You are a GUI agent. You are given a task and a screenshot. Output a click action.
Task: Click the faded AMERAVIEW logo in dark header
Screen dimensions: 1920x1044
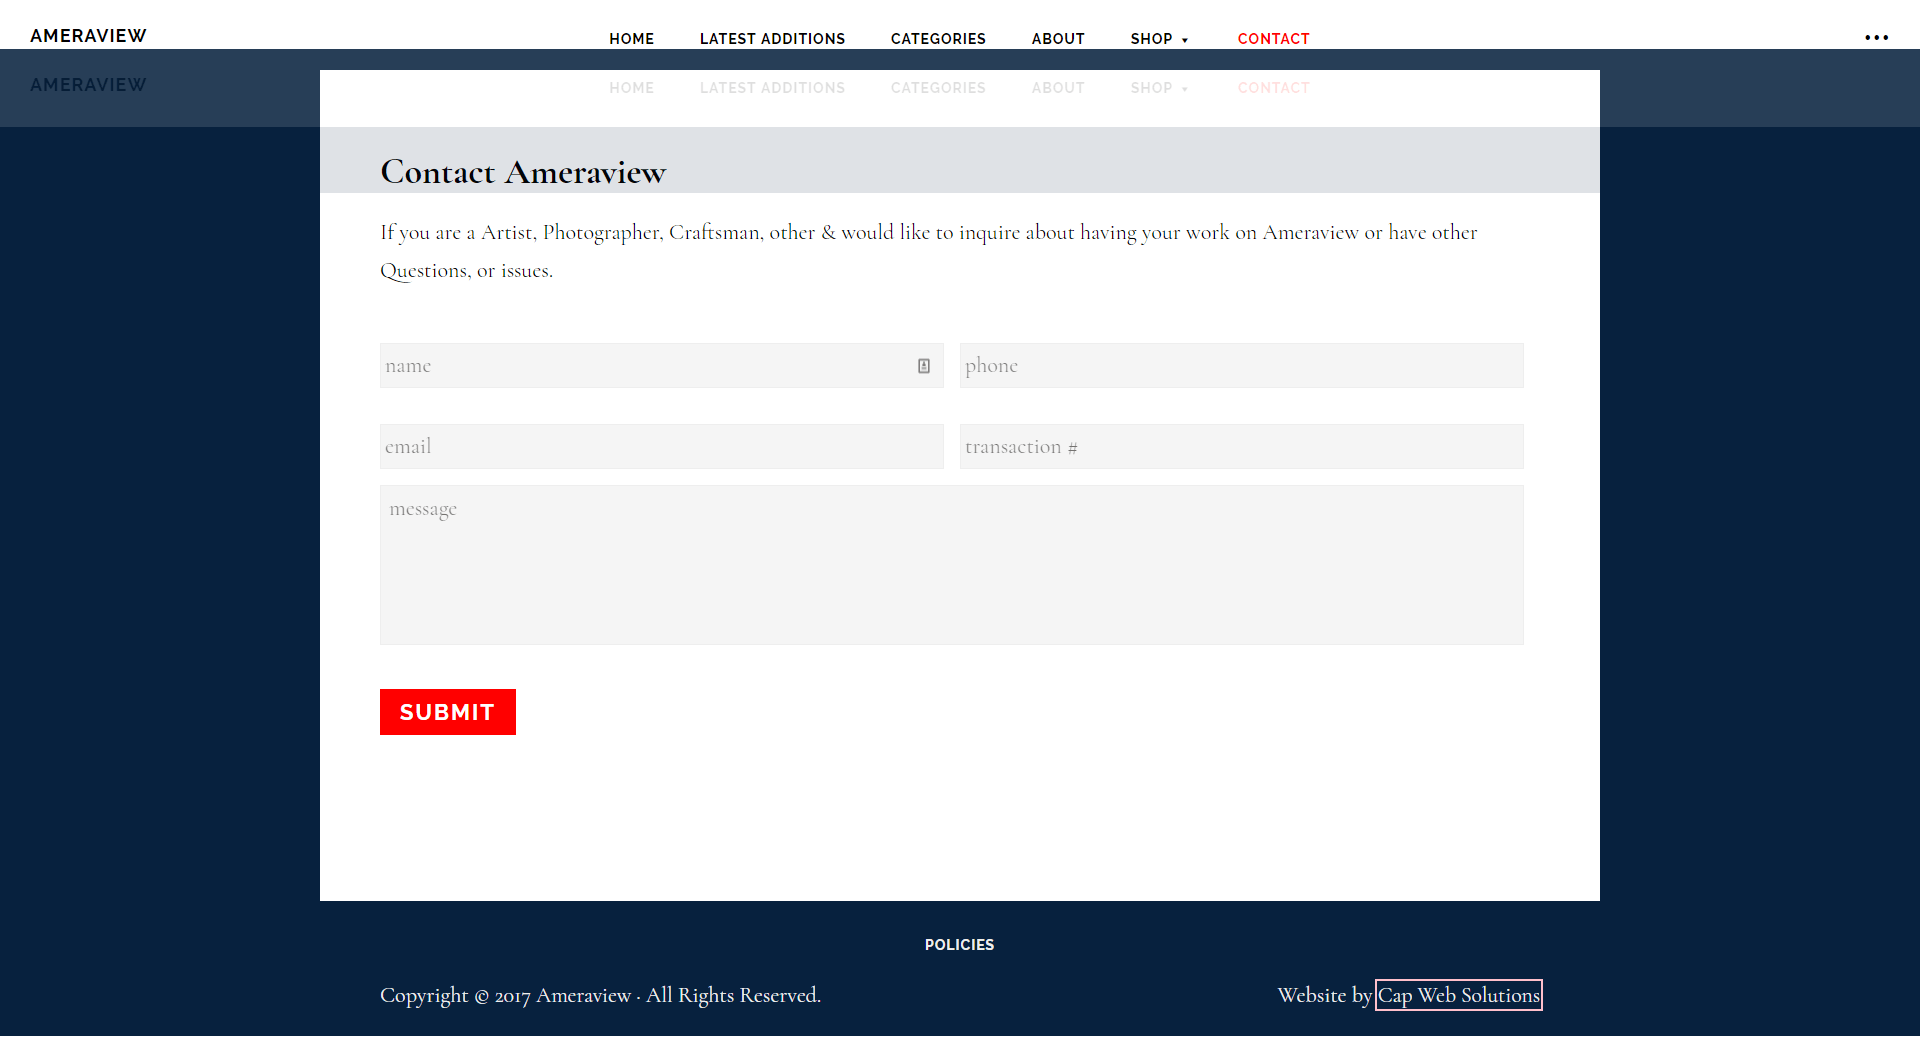coord(88,85)
